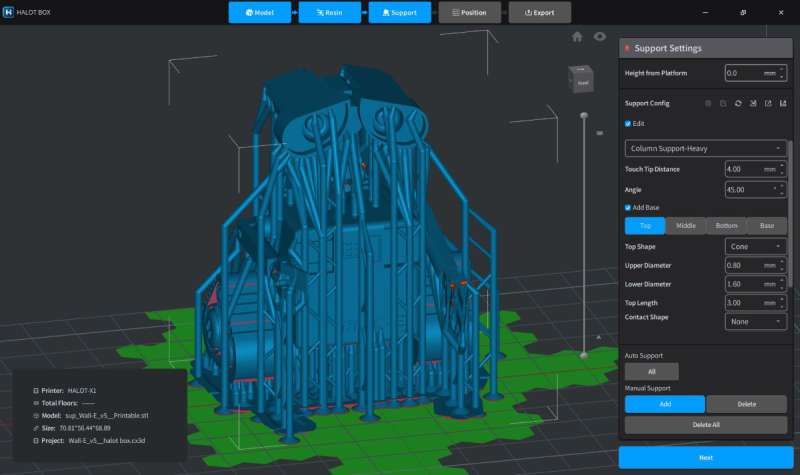Click the top handle of the layer slider
The height and width of the screenshot is (475, 800).
pos(584,116)
